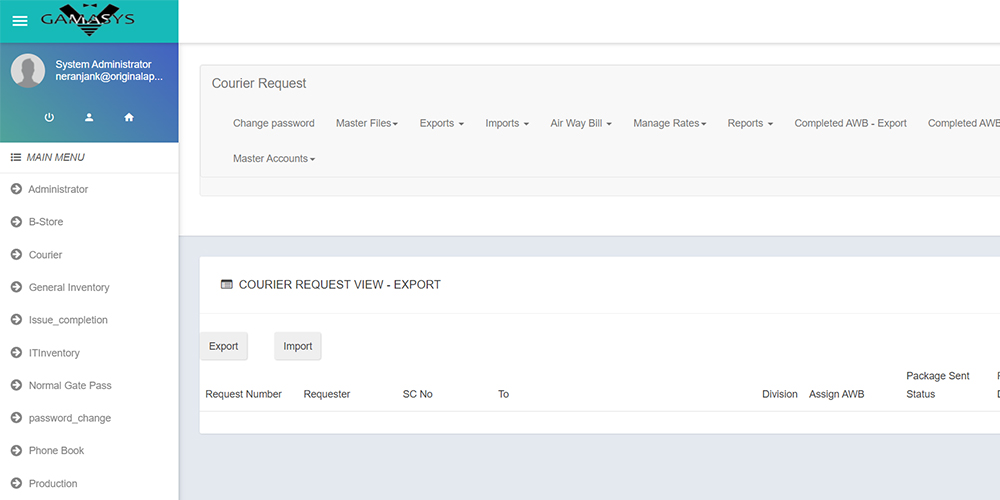
Task: Click the power logout icon
Action: click(49, 117)
